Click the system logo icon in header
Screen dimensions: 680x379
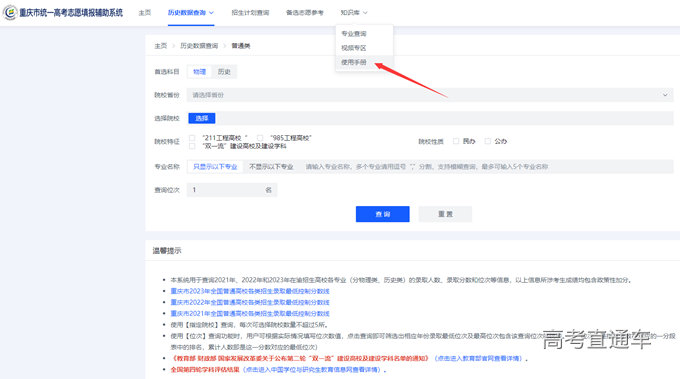tap(10, 12)
